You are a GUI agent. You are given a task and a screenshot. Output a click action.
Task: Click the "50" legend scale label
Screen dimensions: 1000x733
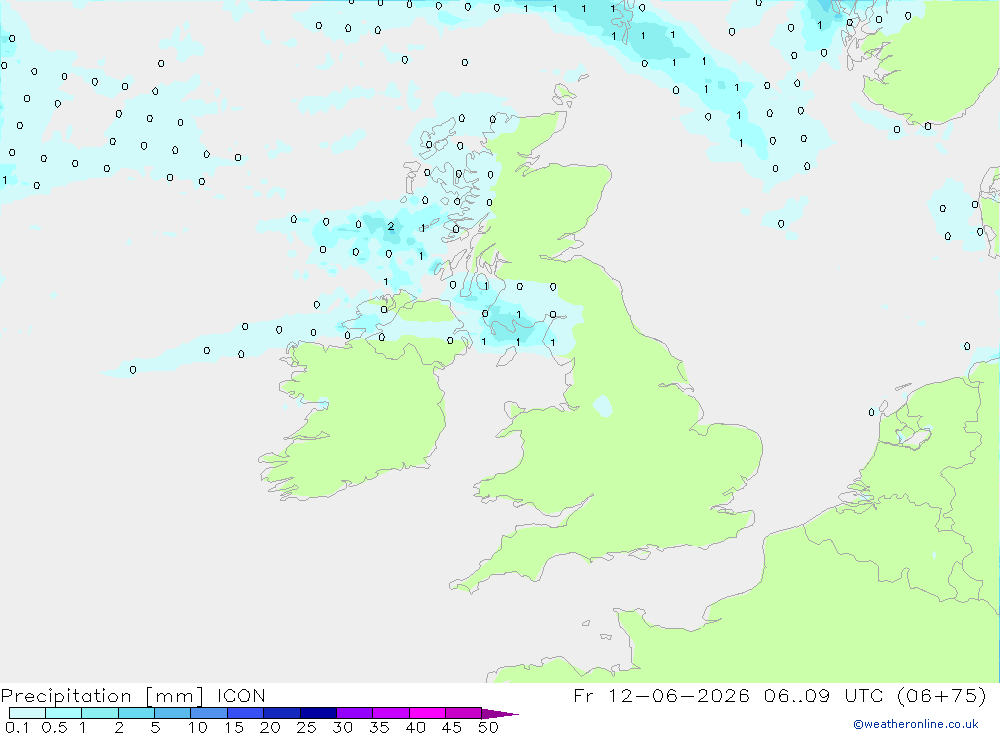[x=488, y=727]
